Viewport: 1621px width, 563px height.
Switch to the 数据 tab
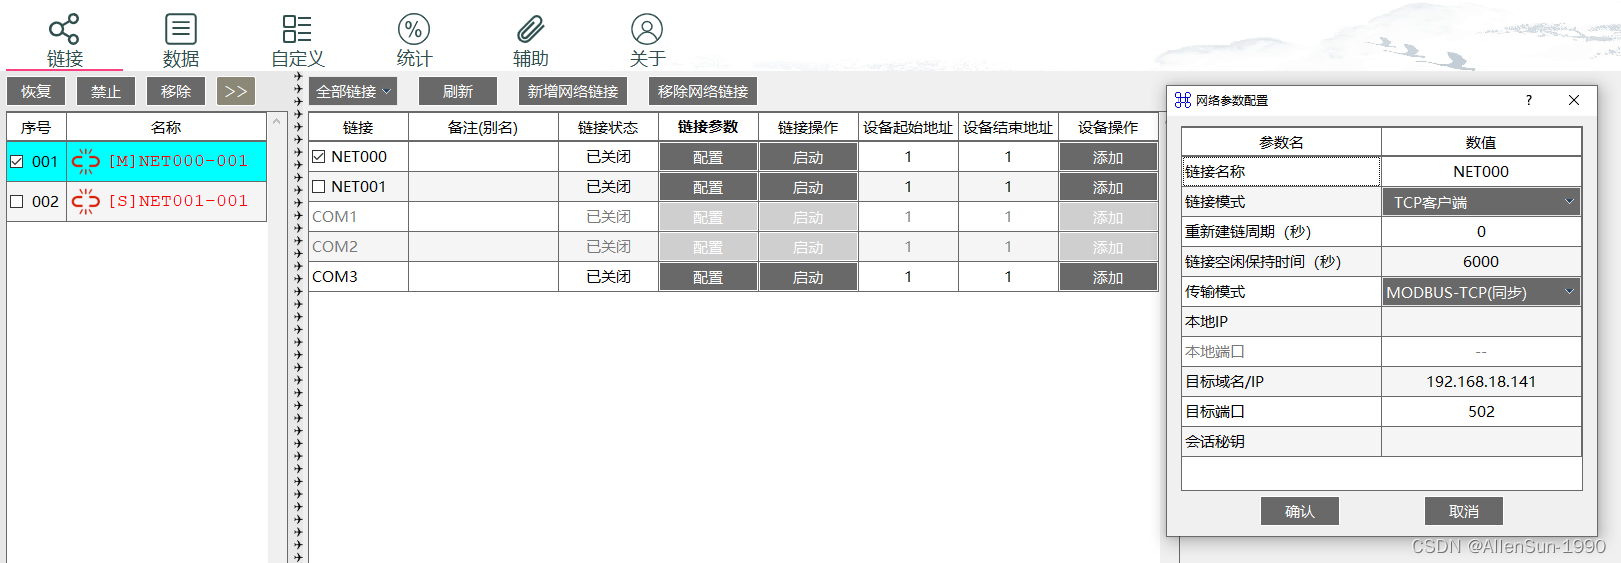click(181, 41)
